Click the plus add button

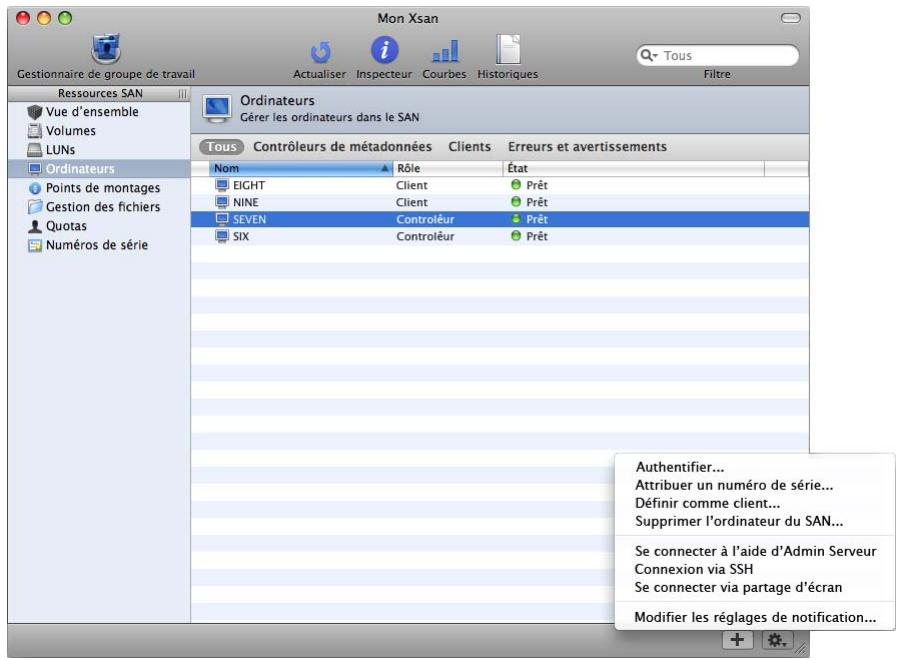tap(737, 640)
